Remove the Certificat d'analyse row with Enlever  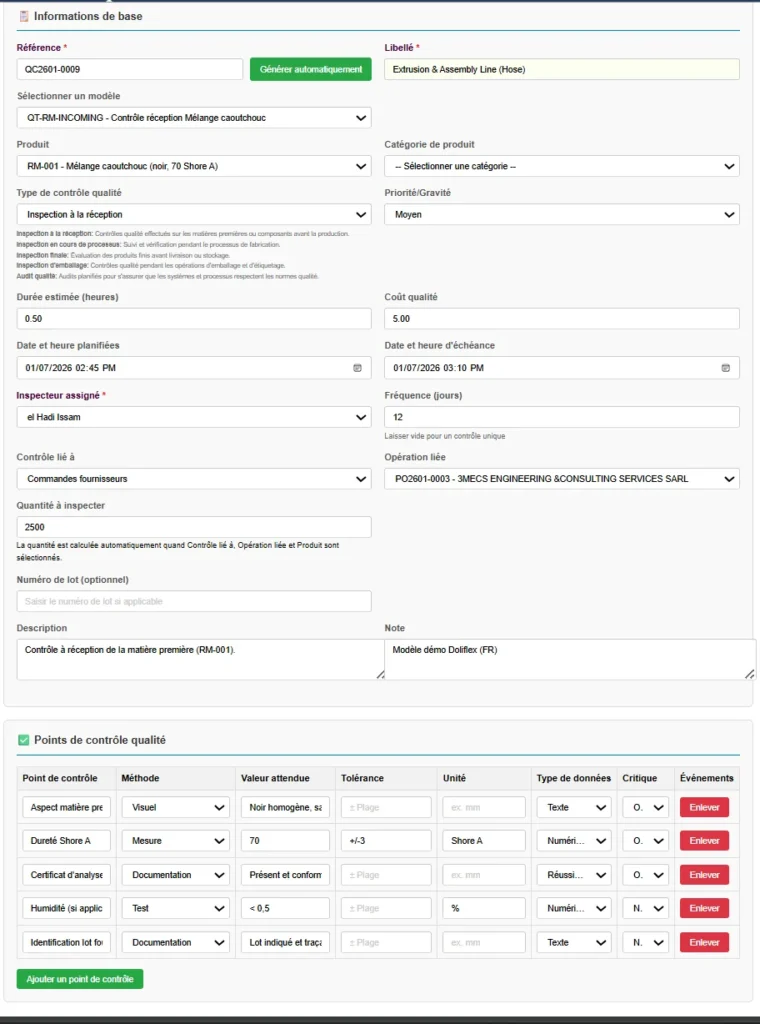pos(703,874)
